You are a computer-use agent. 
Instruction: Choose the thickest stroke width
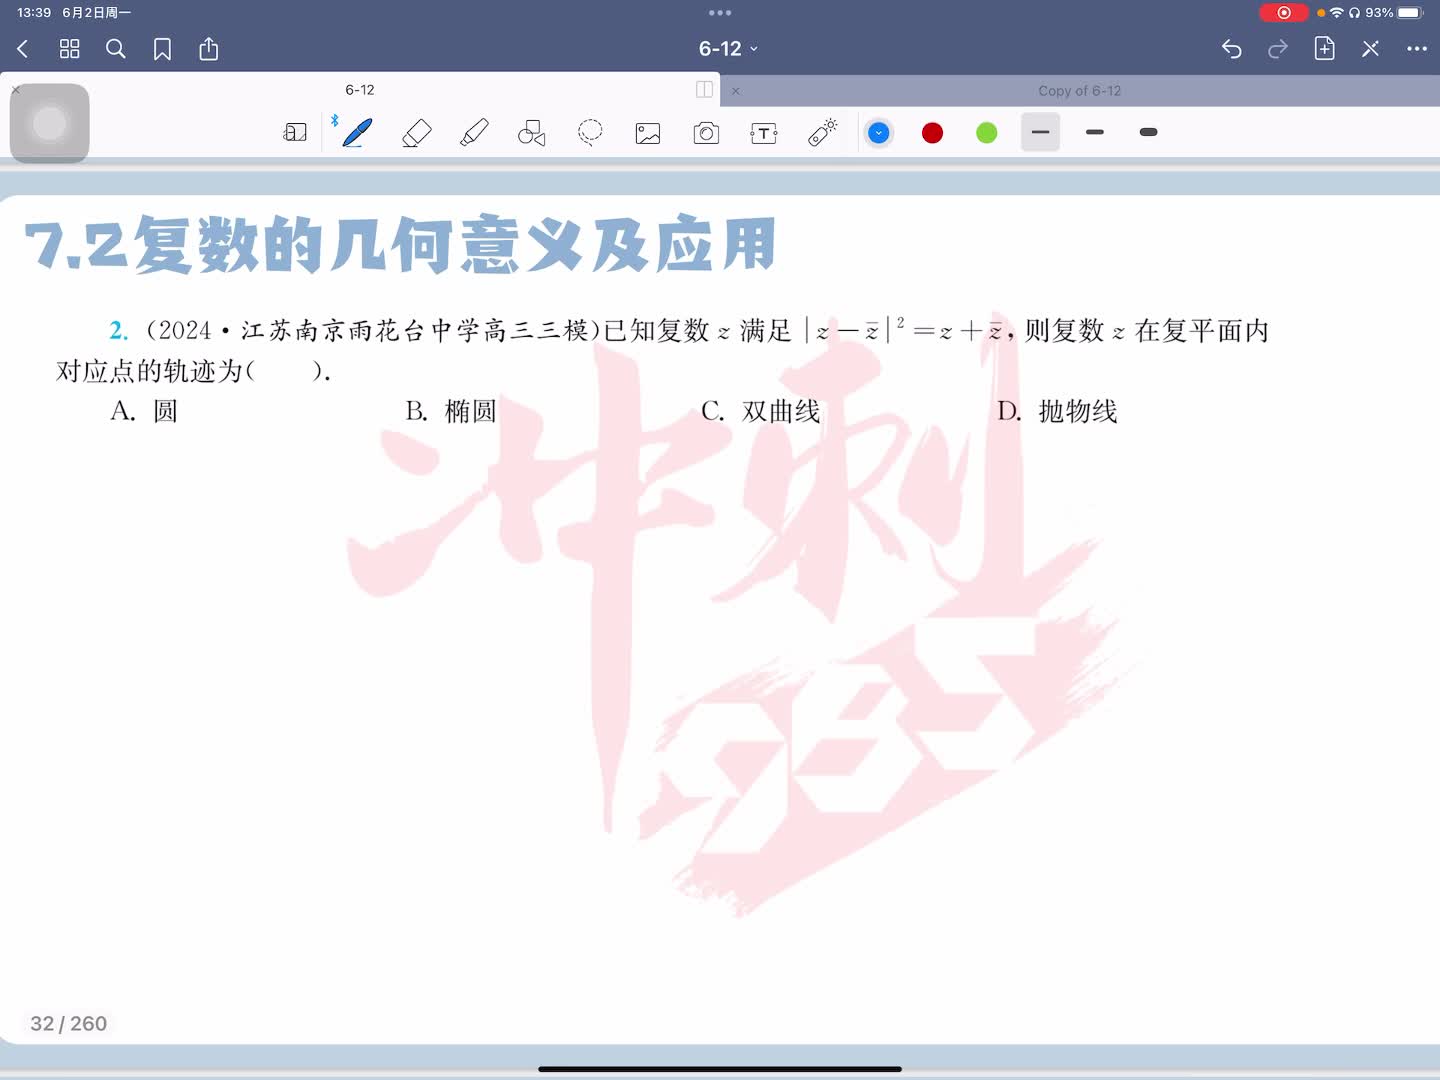point(1148,132)
